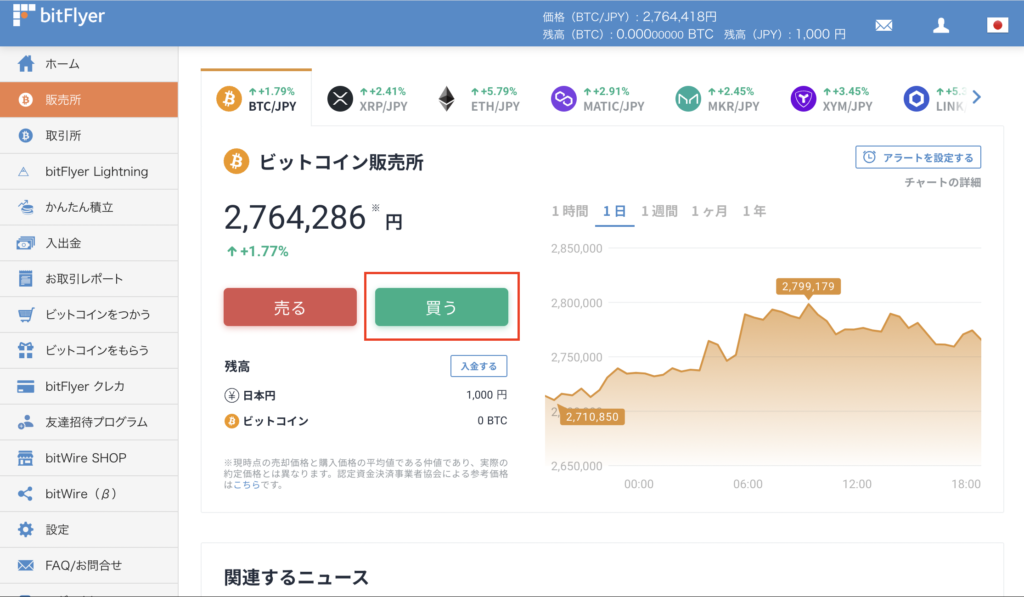Viewport: 1024px width, 597px height.
Task: Open the 取引所 sidebar menu
Action: click(60, 135)
